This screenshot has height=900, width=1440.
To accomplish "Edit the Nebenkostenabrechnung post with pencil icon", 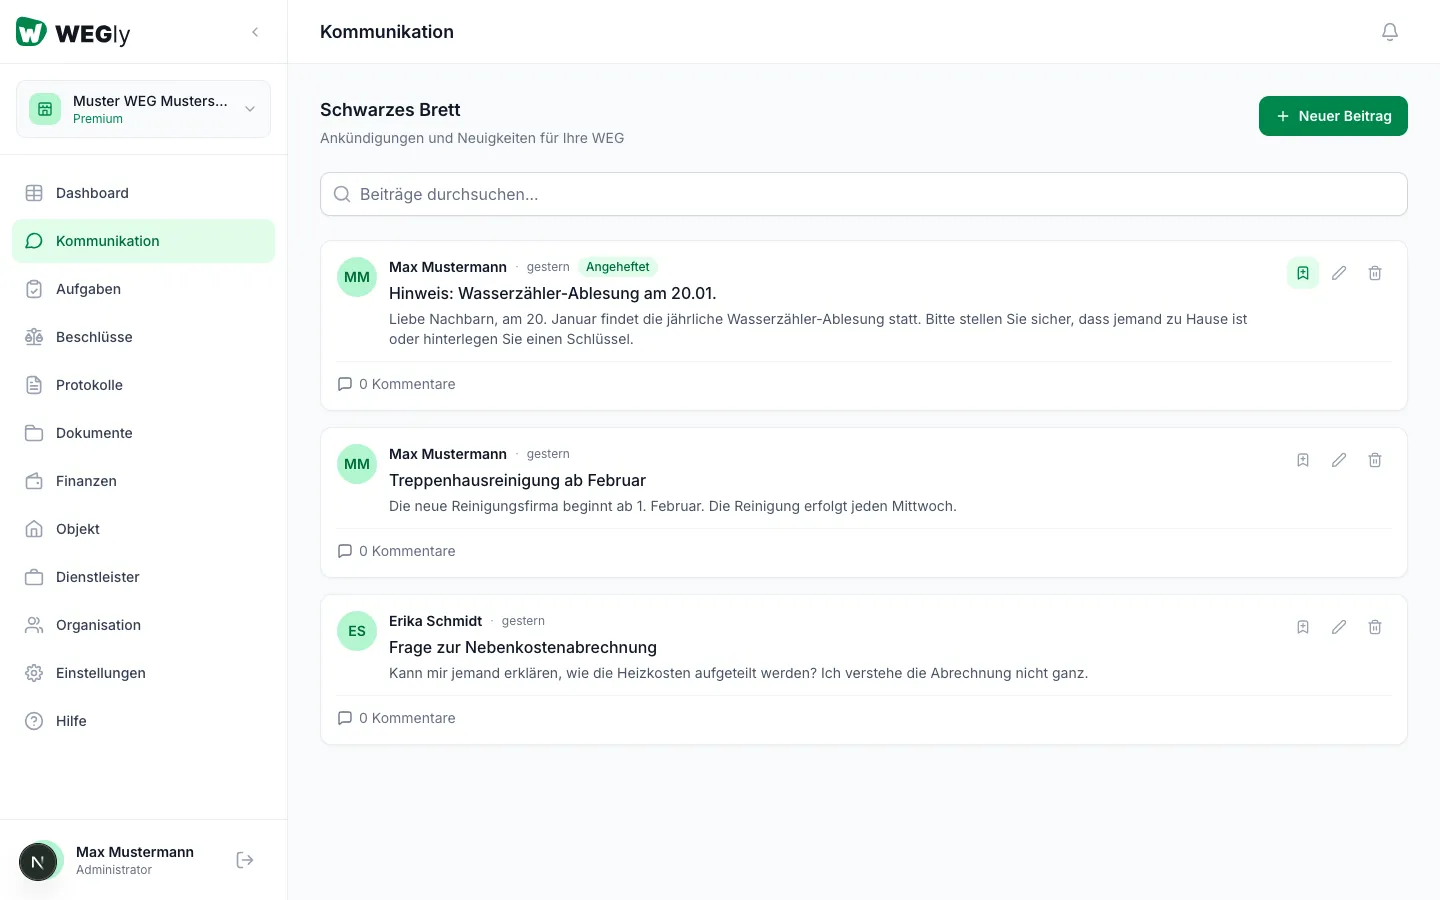I will coord(1339,627).
